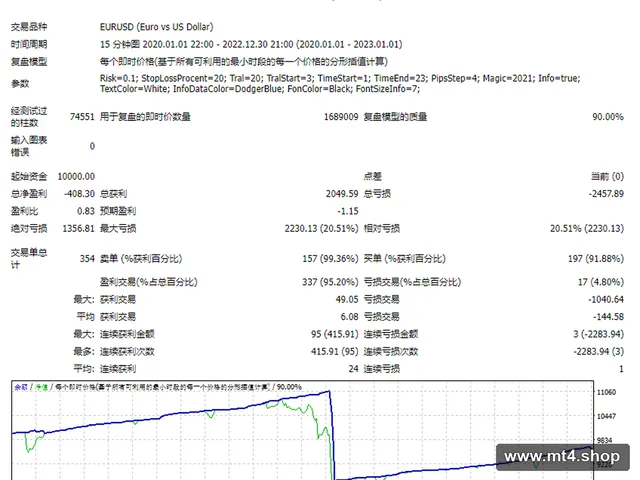Click the chart axis label '10447'
Viewport: 640px width, 480px height.
606,416
